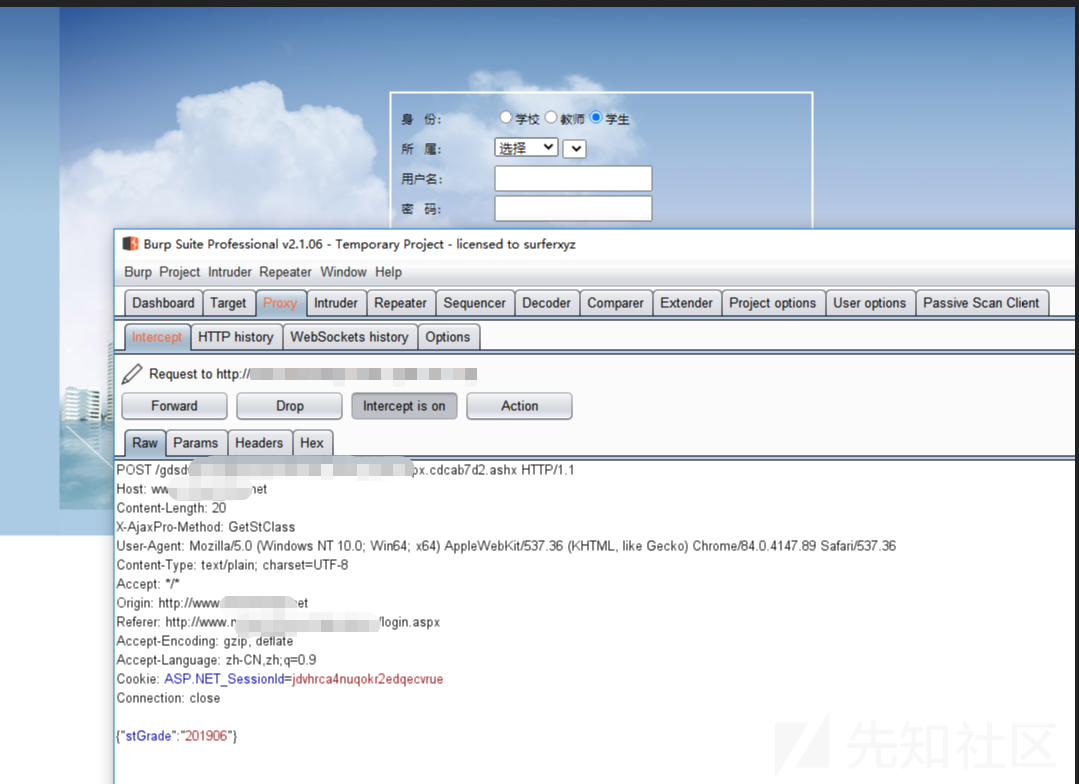Select the Raw view tab

click(x=145, y=443)
